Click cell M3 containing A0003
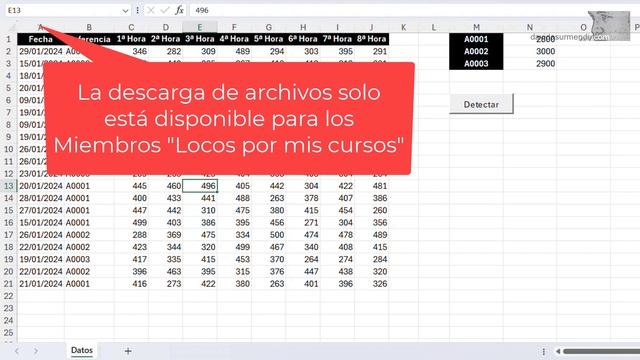 pyautogui.click(x=476, y=64)
